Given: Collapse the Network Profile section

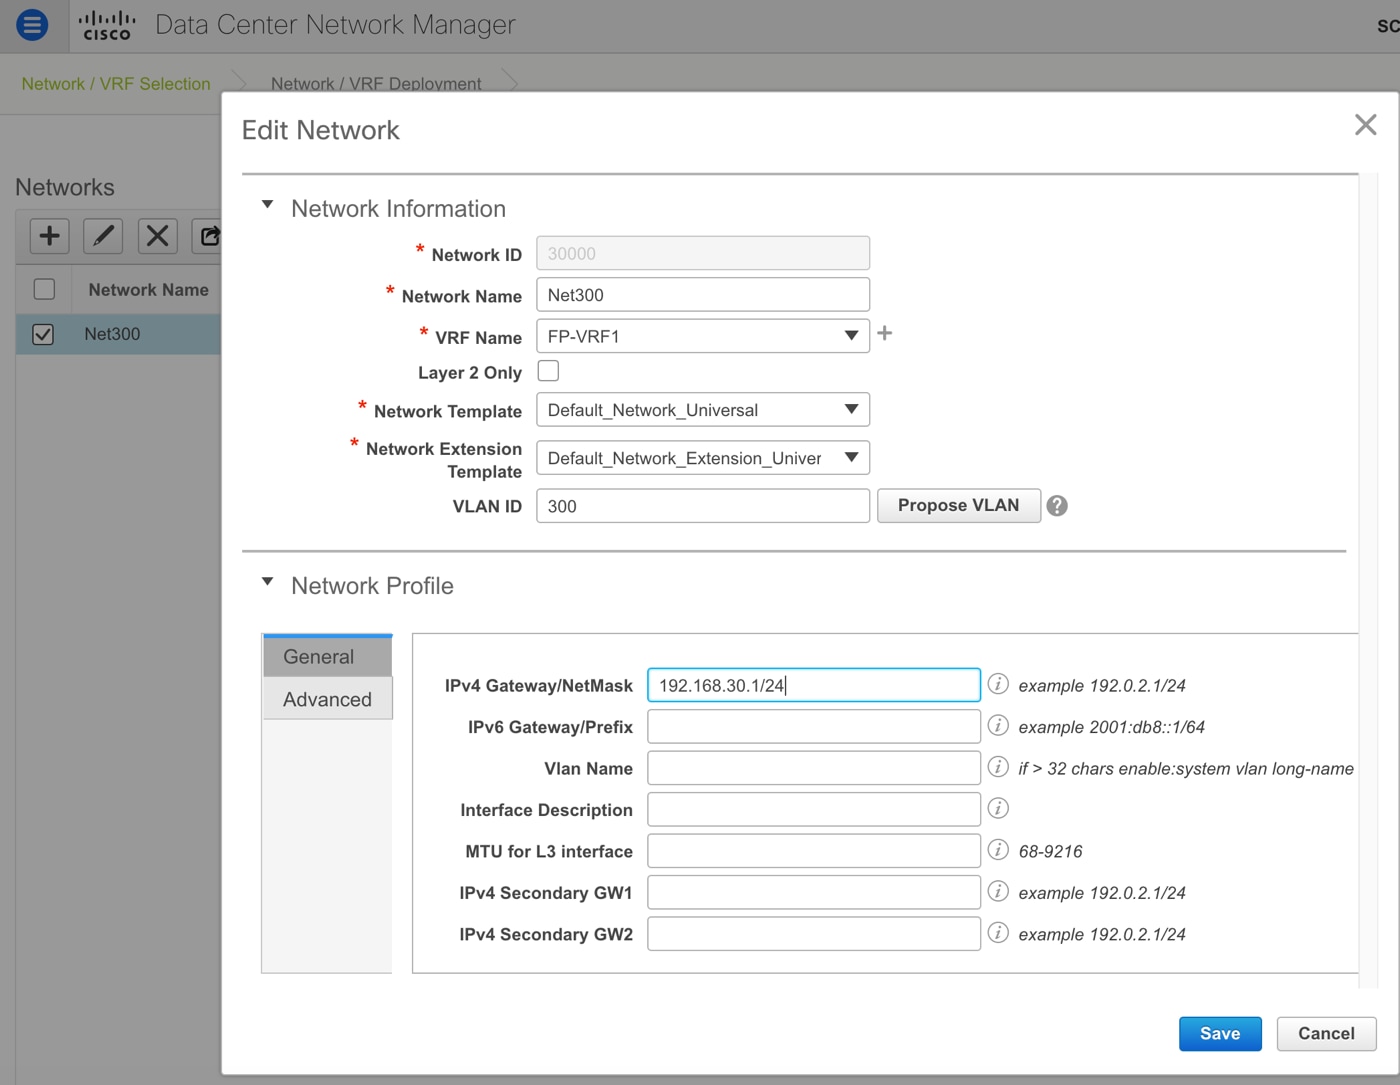Looking at the screenshot, I should (x=267, y=582).
